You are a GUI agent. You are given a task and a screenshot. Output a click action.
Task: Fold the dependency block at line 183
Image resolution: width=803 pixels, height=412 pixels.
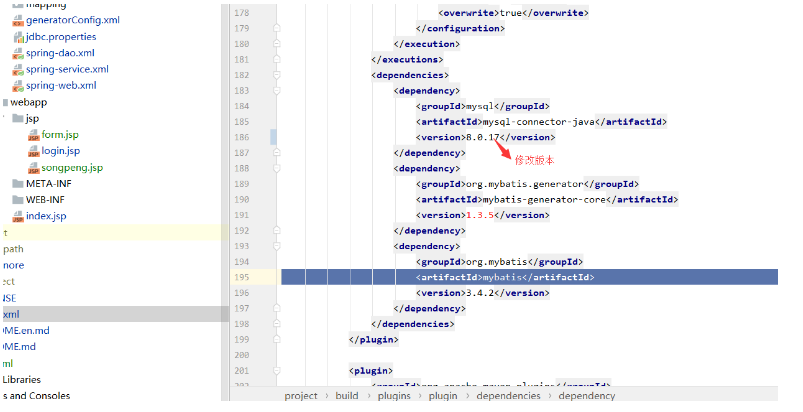pos(277,91)
